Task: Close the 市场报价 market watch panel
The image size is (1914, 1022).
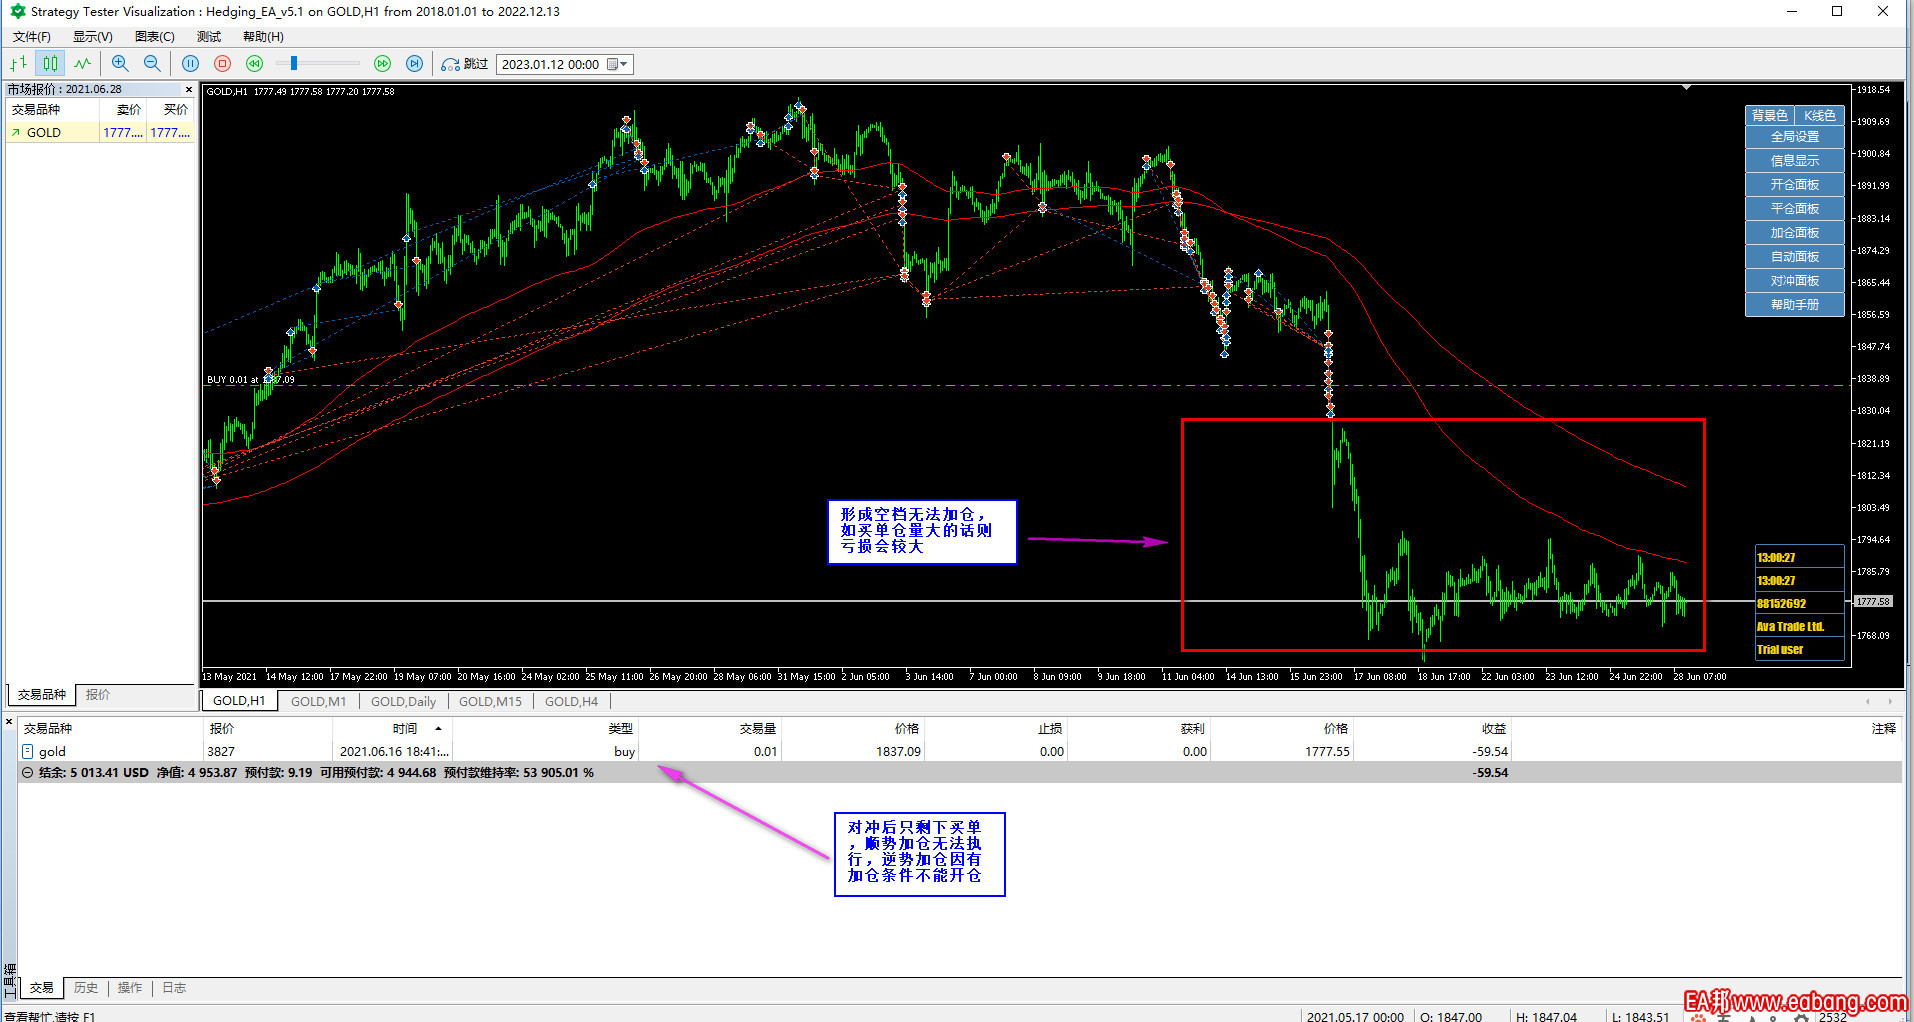Action: 189,89
